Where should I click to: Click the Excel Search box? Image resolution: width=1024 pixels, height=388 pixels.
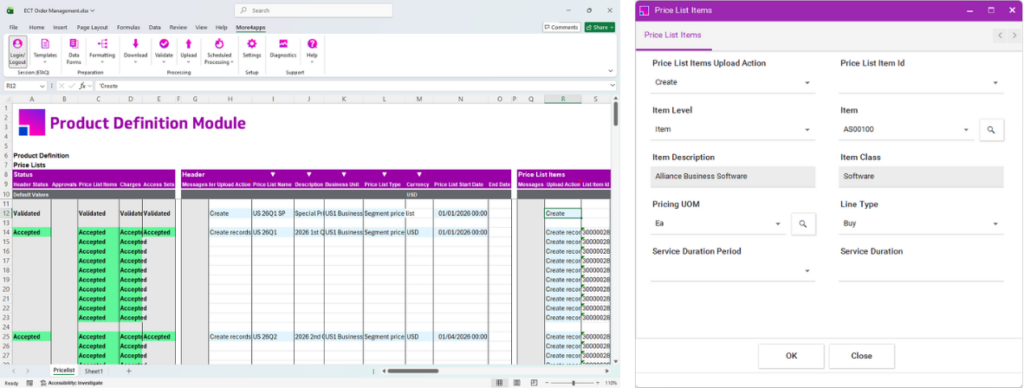[313, 10]
